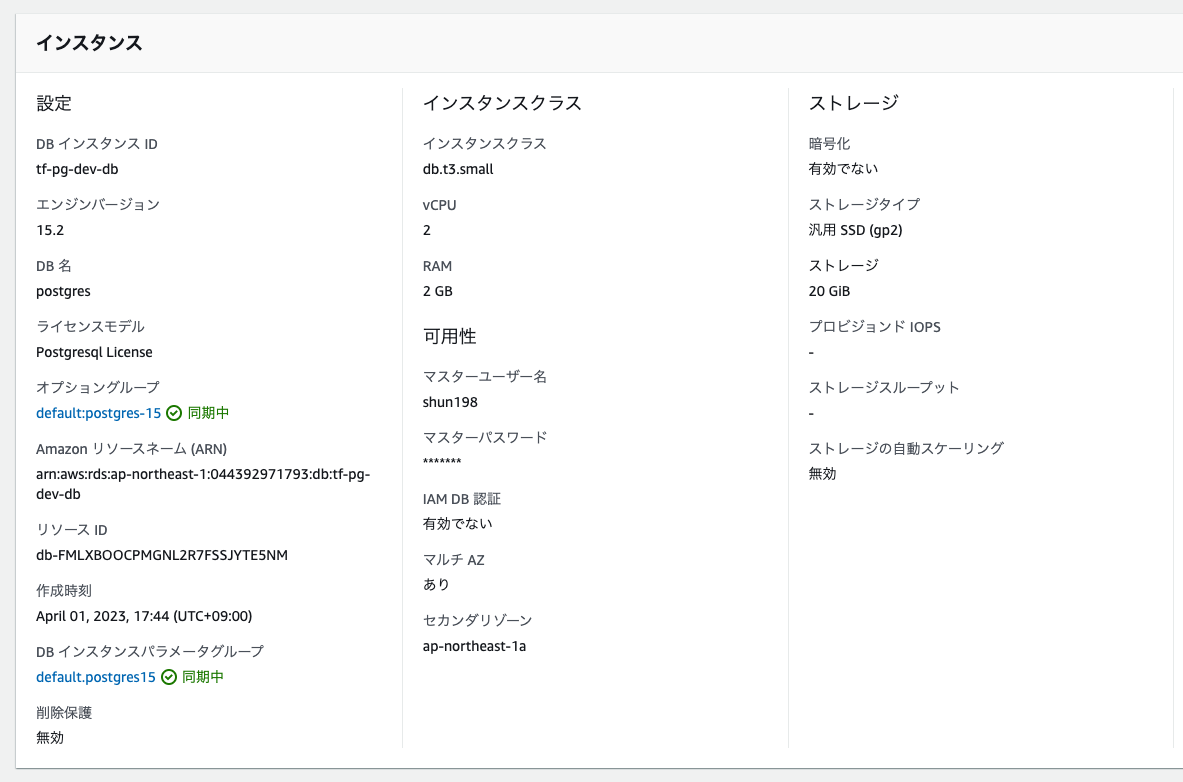Click the 同期中 checkmark beside default.postgres15
This screenshot has width=1183, height=782.
click(x=169, y=677)
